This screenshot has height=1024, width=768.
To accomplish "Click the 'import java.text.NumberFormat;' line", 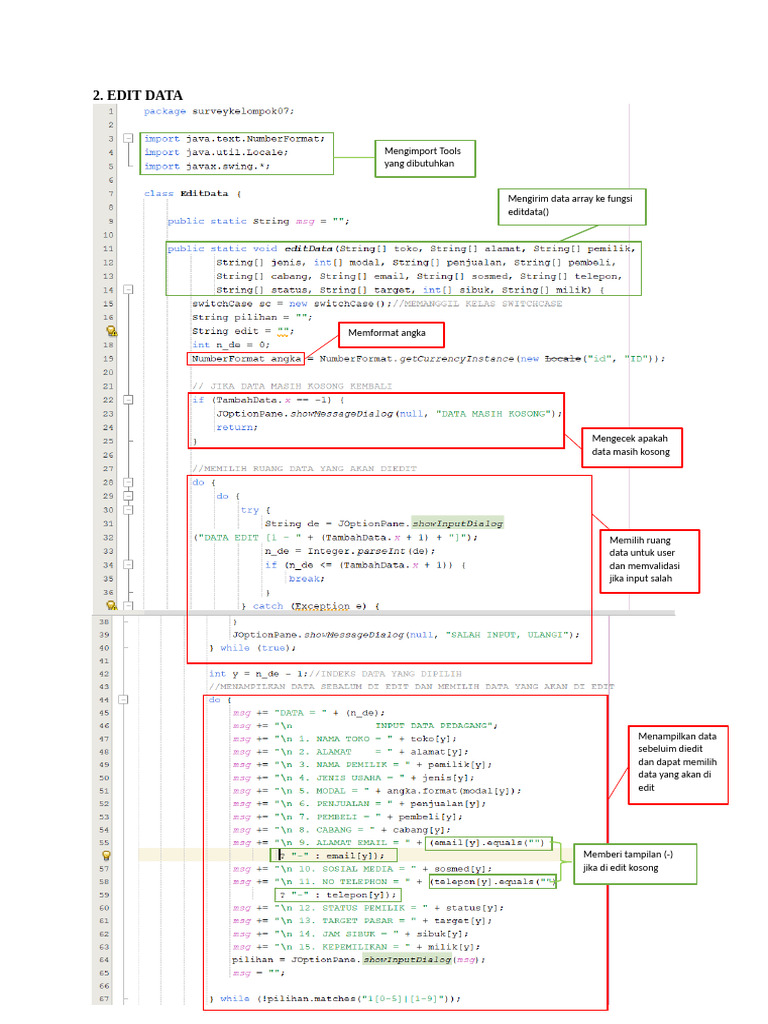I will tap(234, 138).
